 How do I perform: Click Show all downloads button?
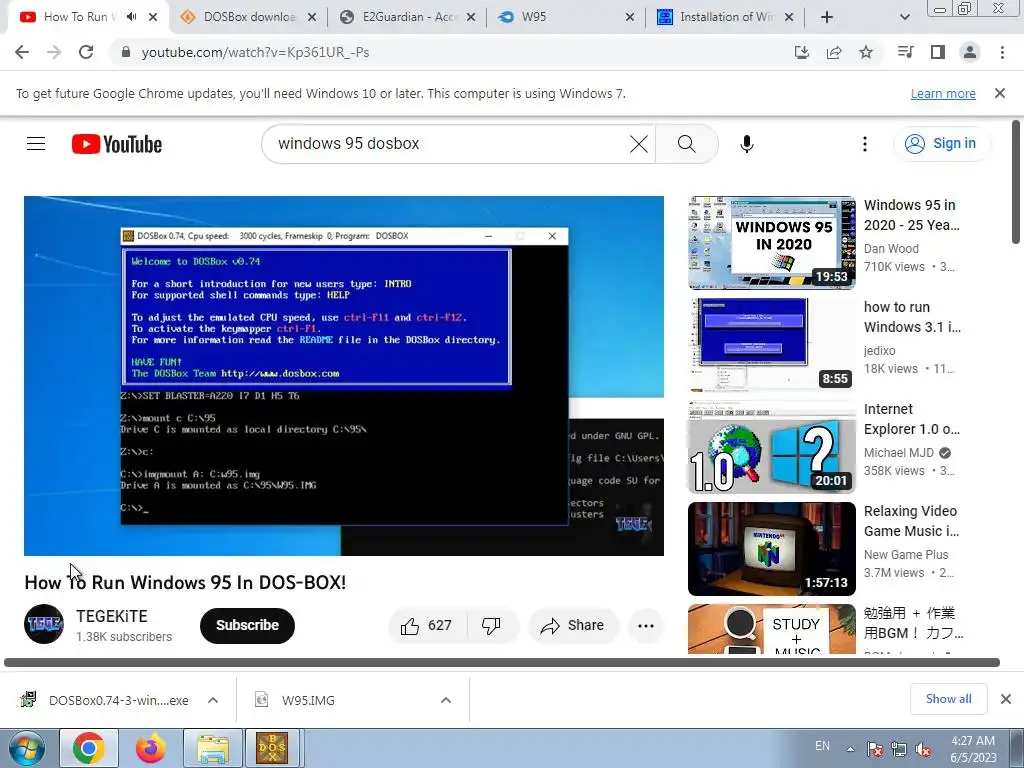pyautogui.click(x=948, y=699)
